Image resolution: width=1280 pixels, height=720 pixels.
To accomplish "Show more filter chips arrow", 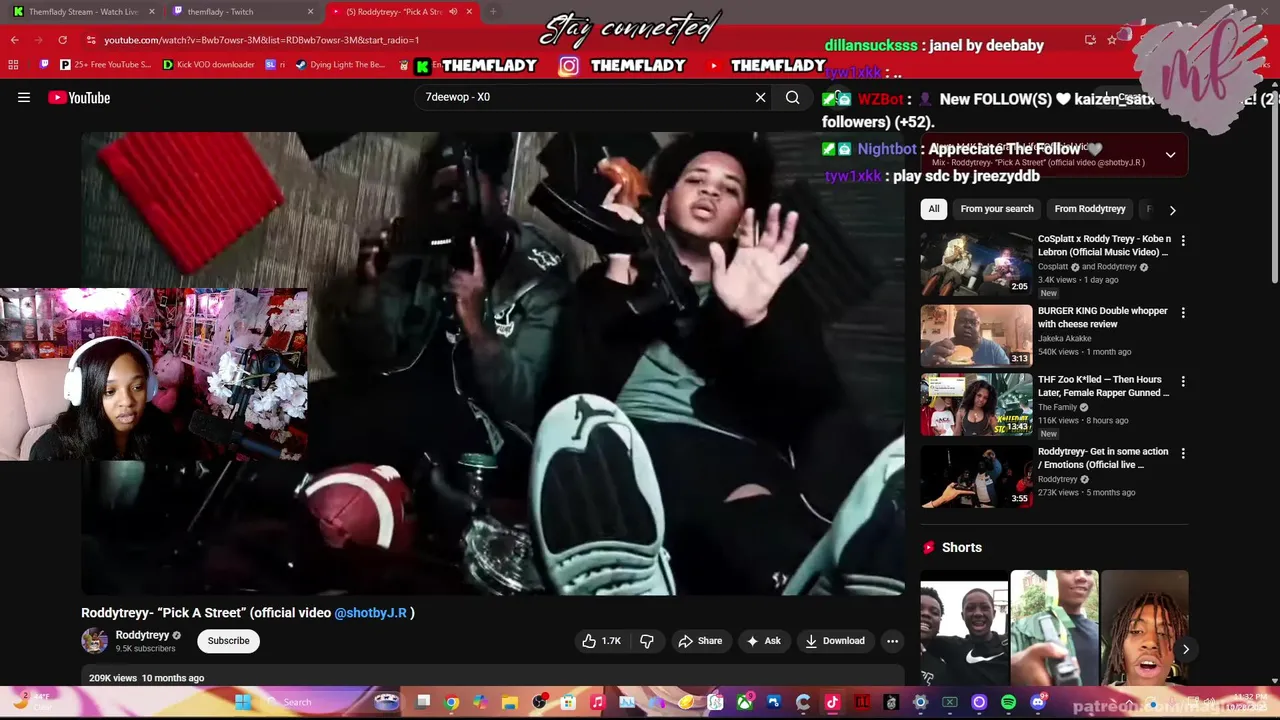I will [1172, 210].
